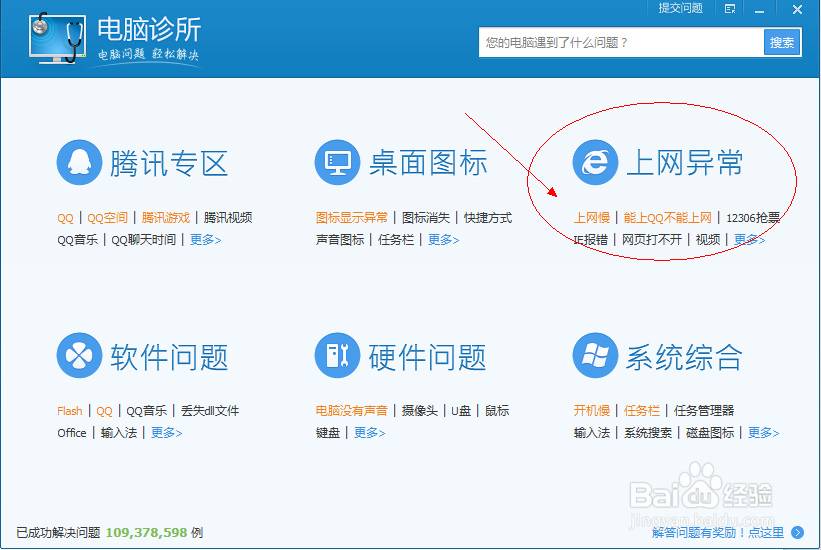The width and height of the screenshot is (821, 550).
Task: Select the 上网慢 link
Action: pos(592,218)
